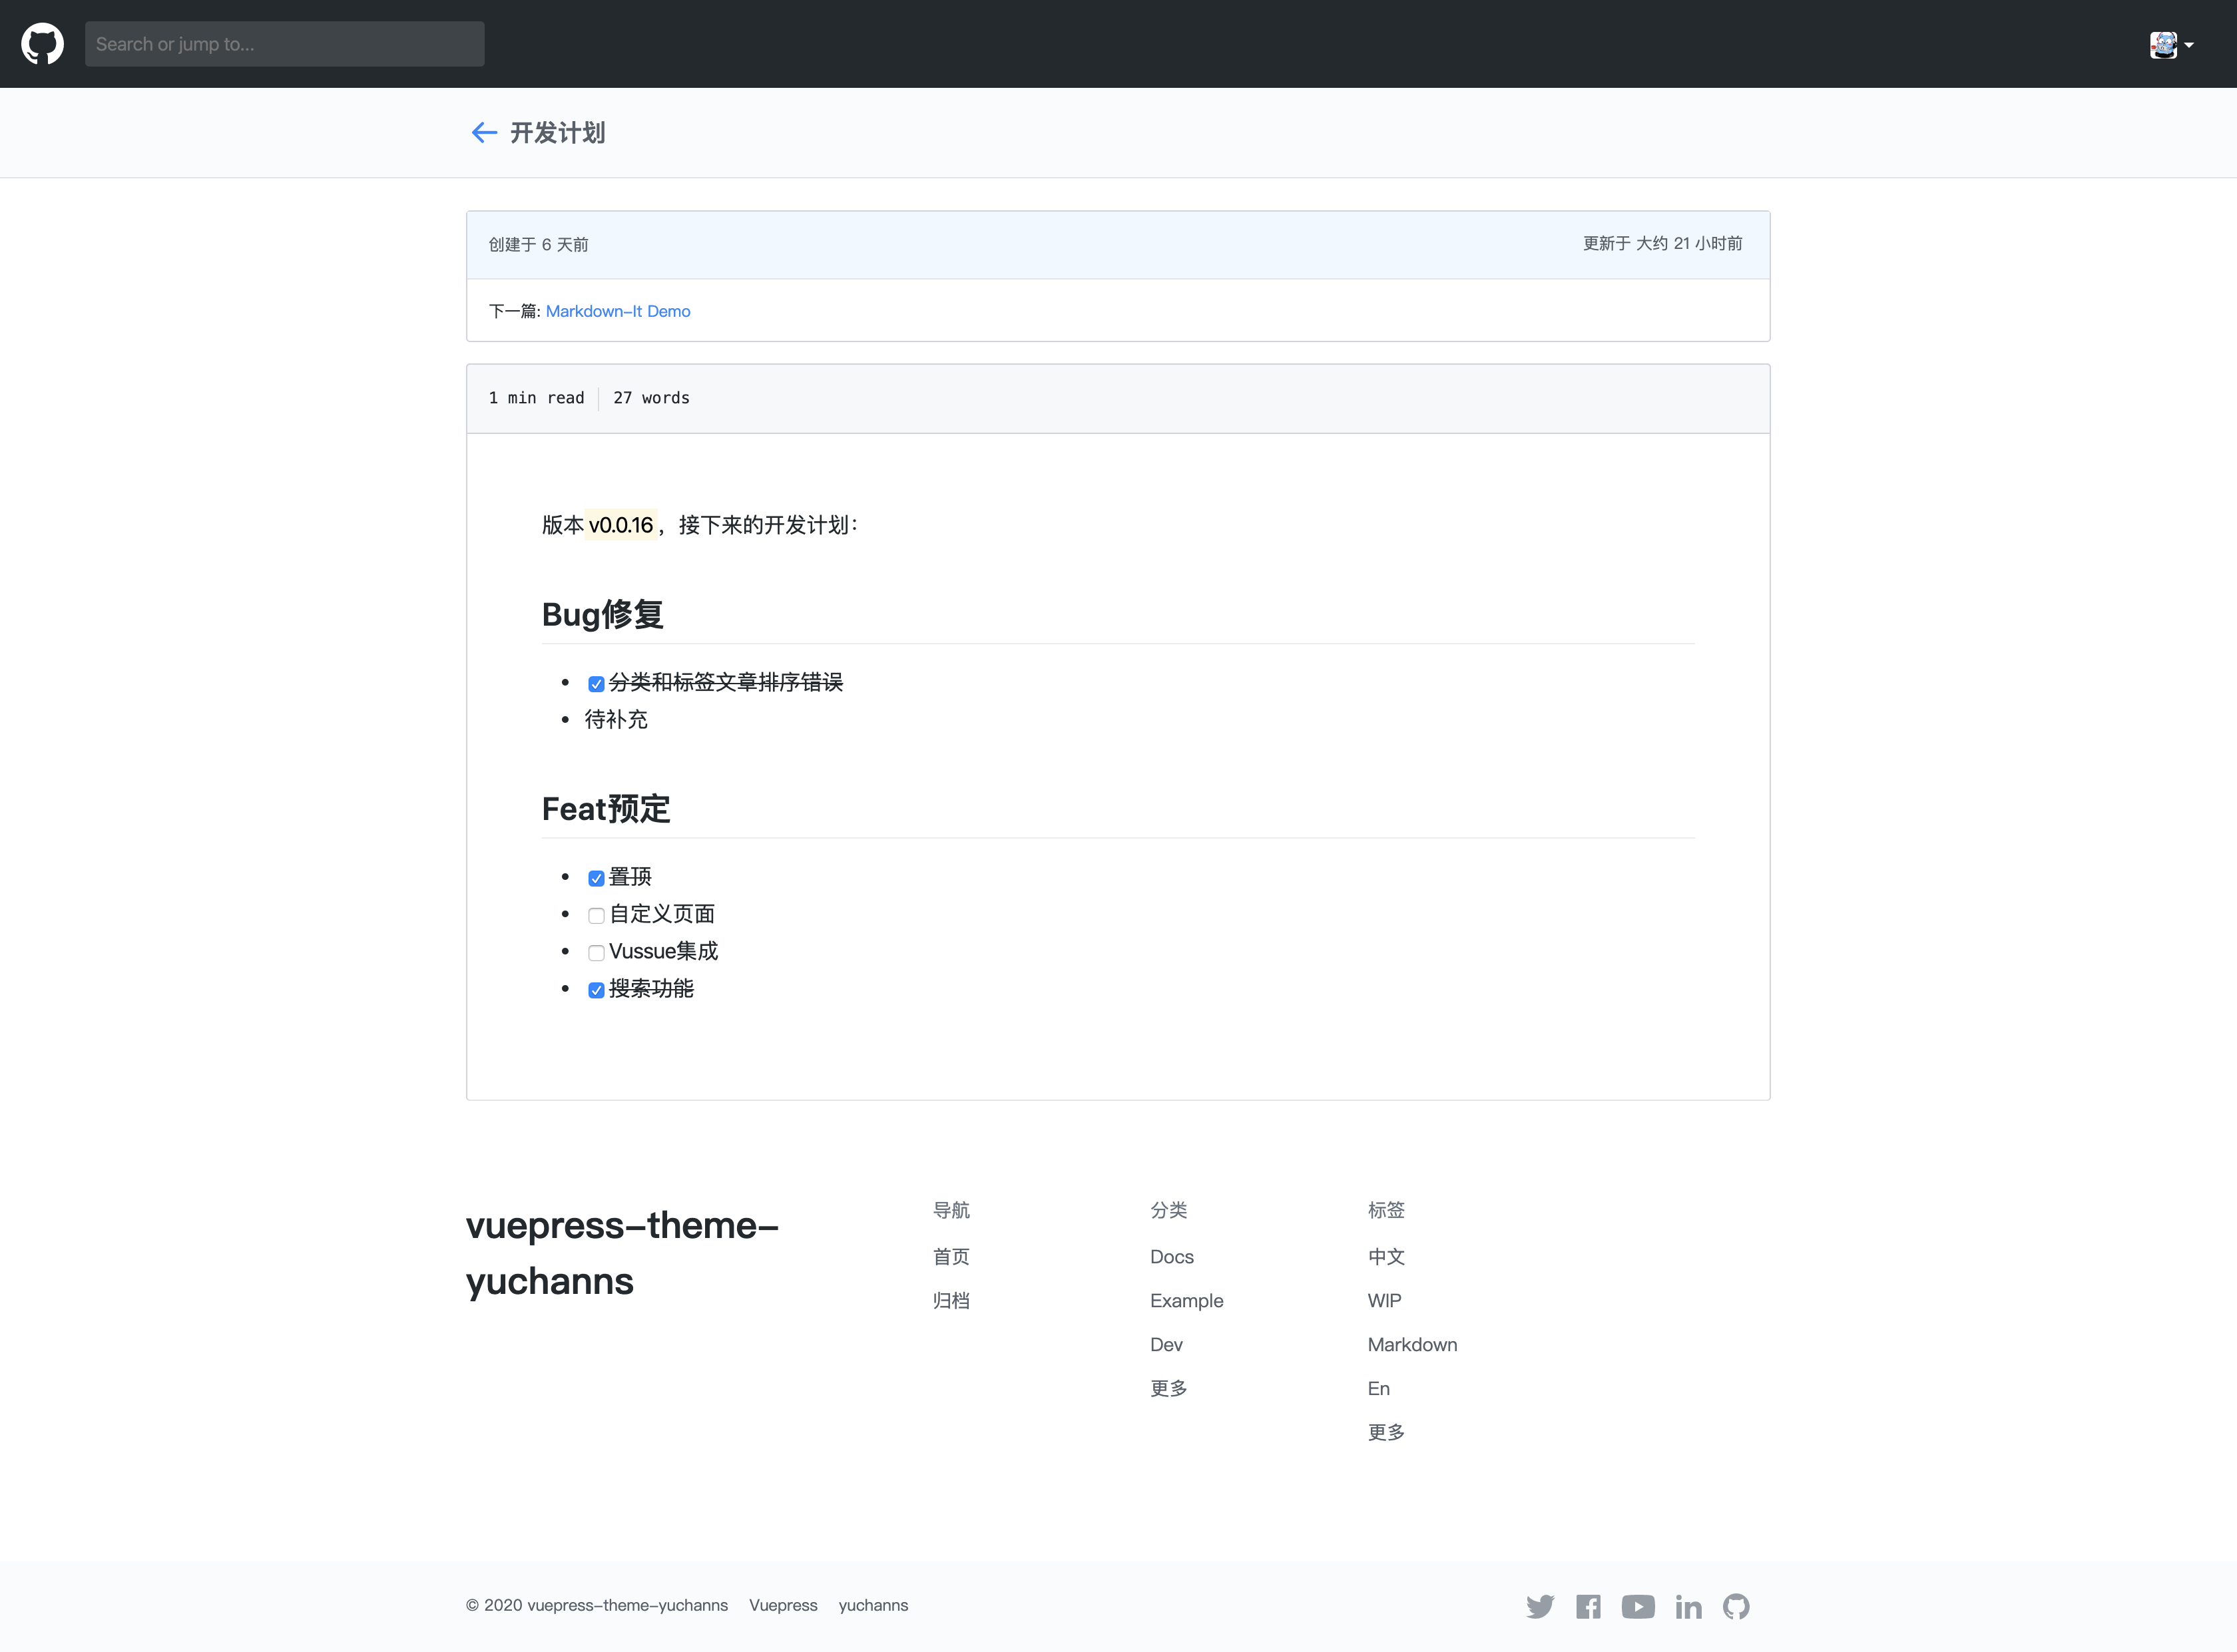The height and width of the screenshot is (1652, 2237).
Task: Go to 首页 in footer navigation
Action: (x=951, y=1257)
